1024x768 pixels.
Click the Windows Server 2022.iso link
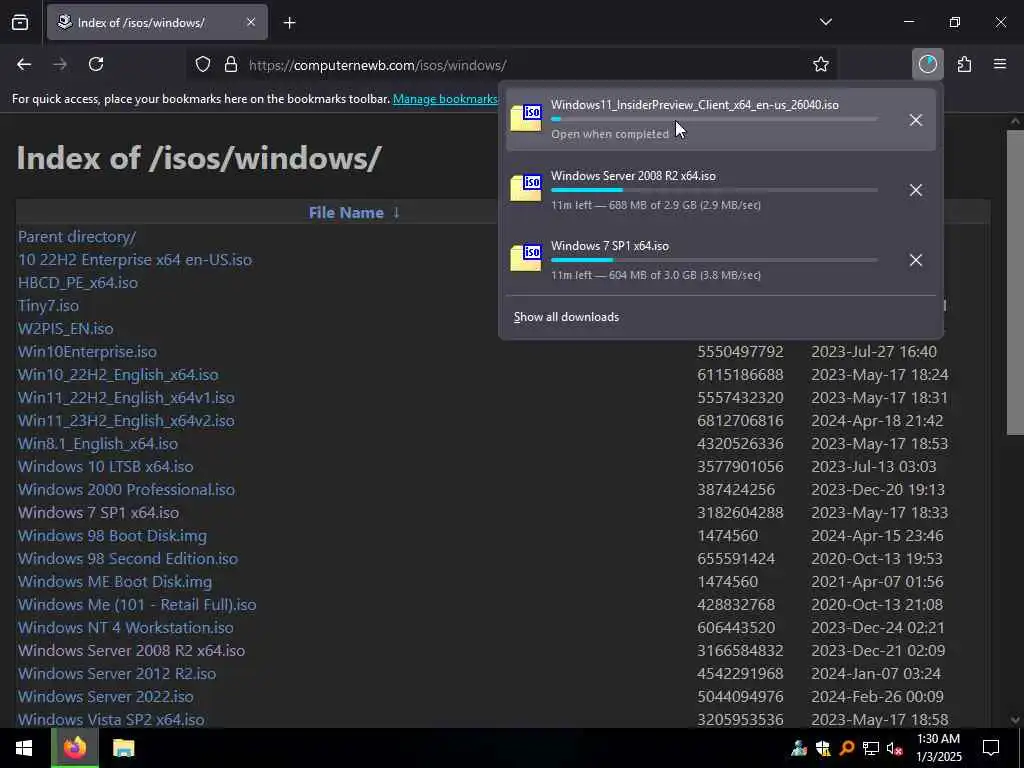point(106,696)
